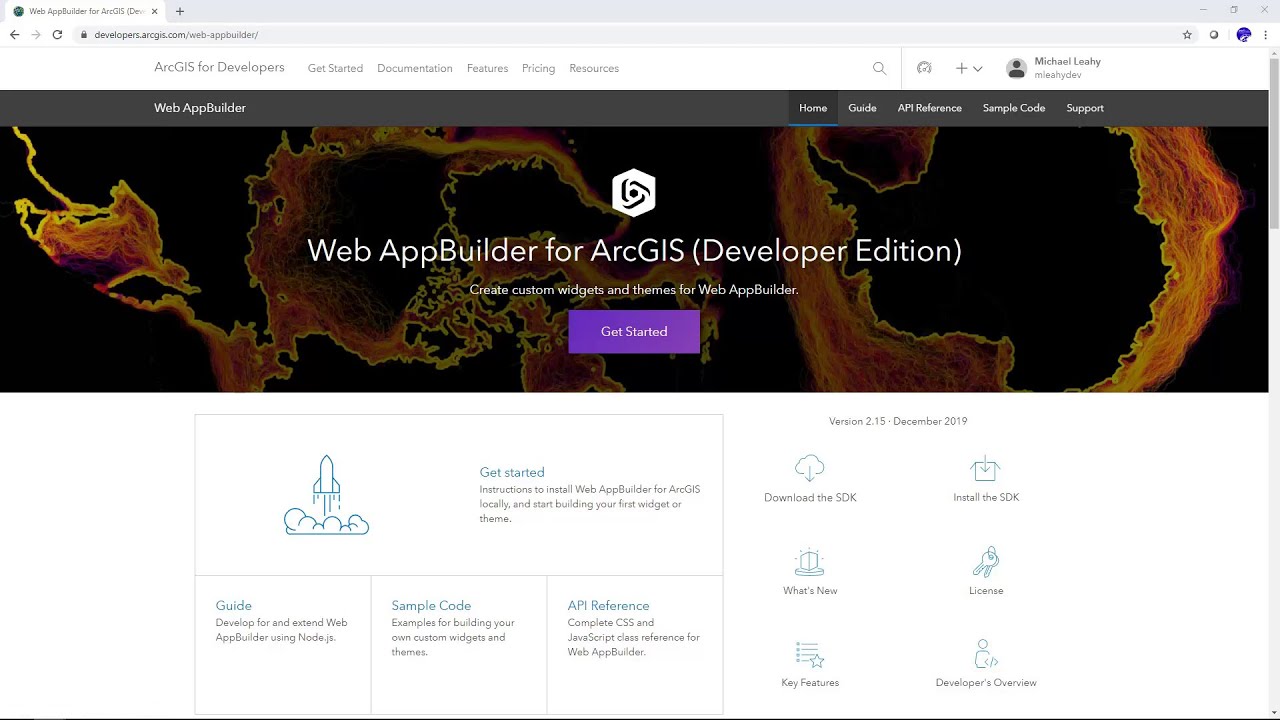
Task: Click the License key icon
Action: [985, 561]
